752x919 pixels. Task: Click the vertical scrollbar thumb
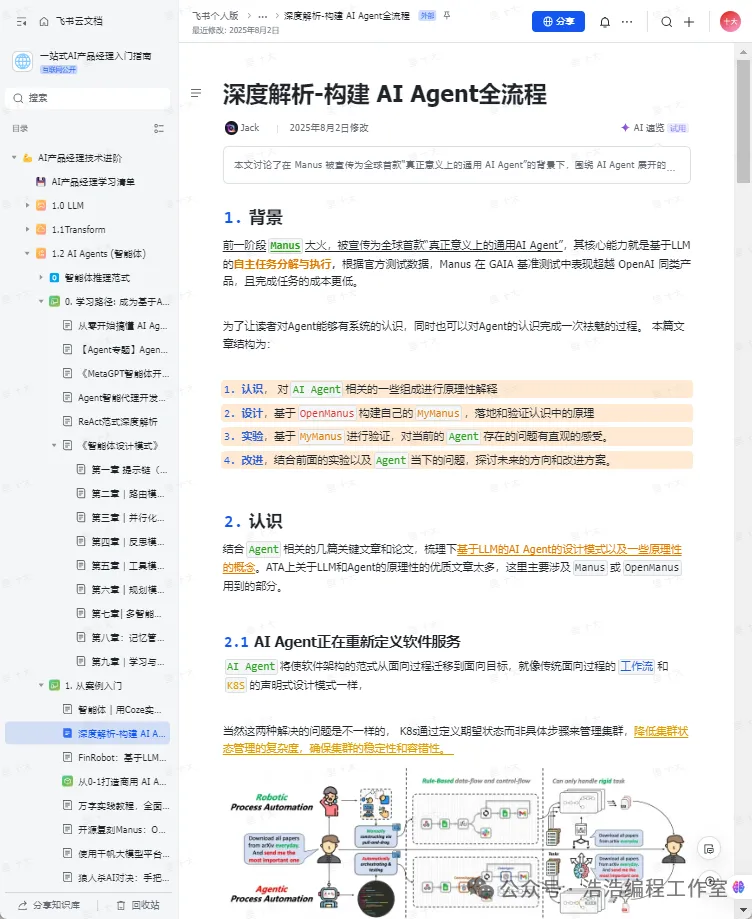click(x=743, y=120)
